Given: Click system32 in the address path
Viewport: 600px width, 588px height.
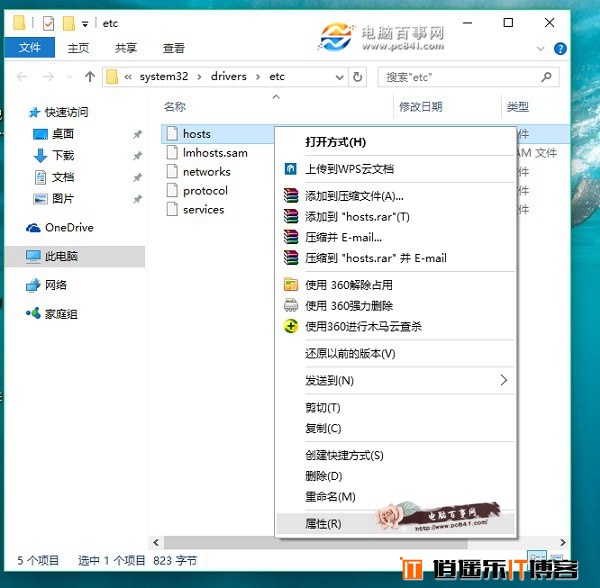Looking at the screenshot, I should 164,77.
